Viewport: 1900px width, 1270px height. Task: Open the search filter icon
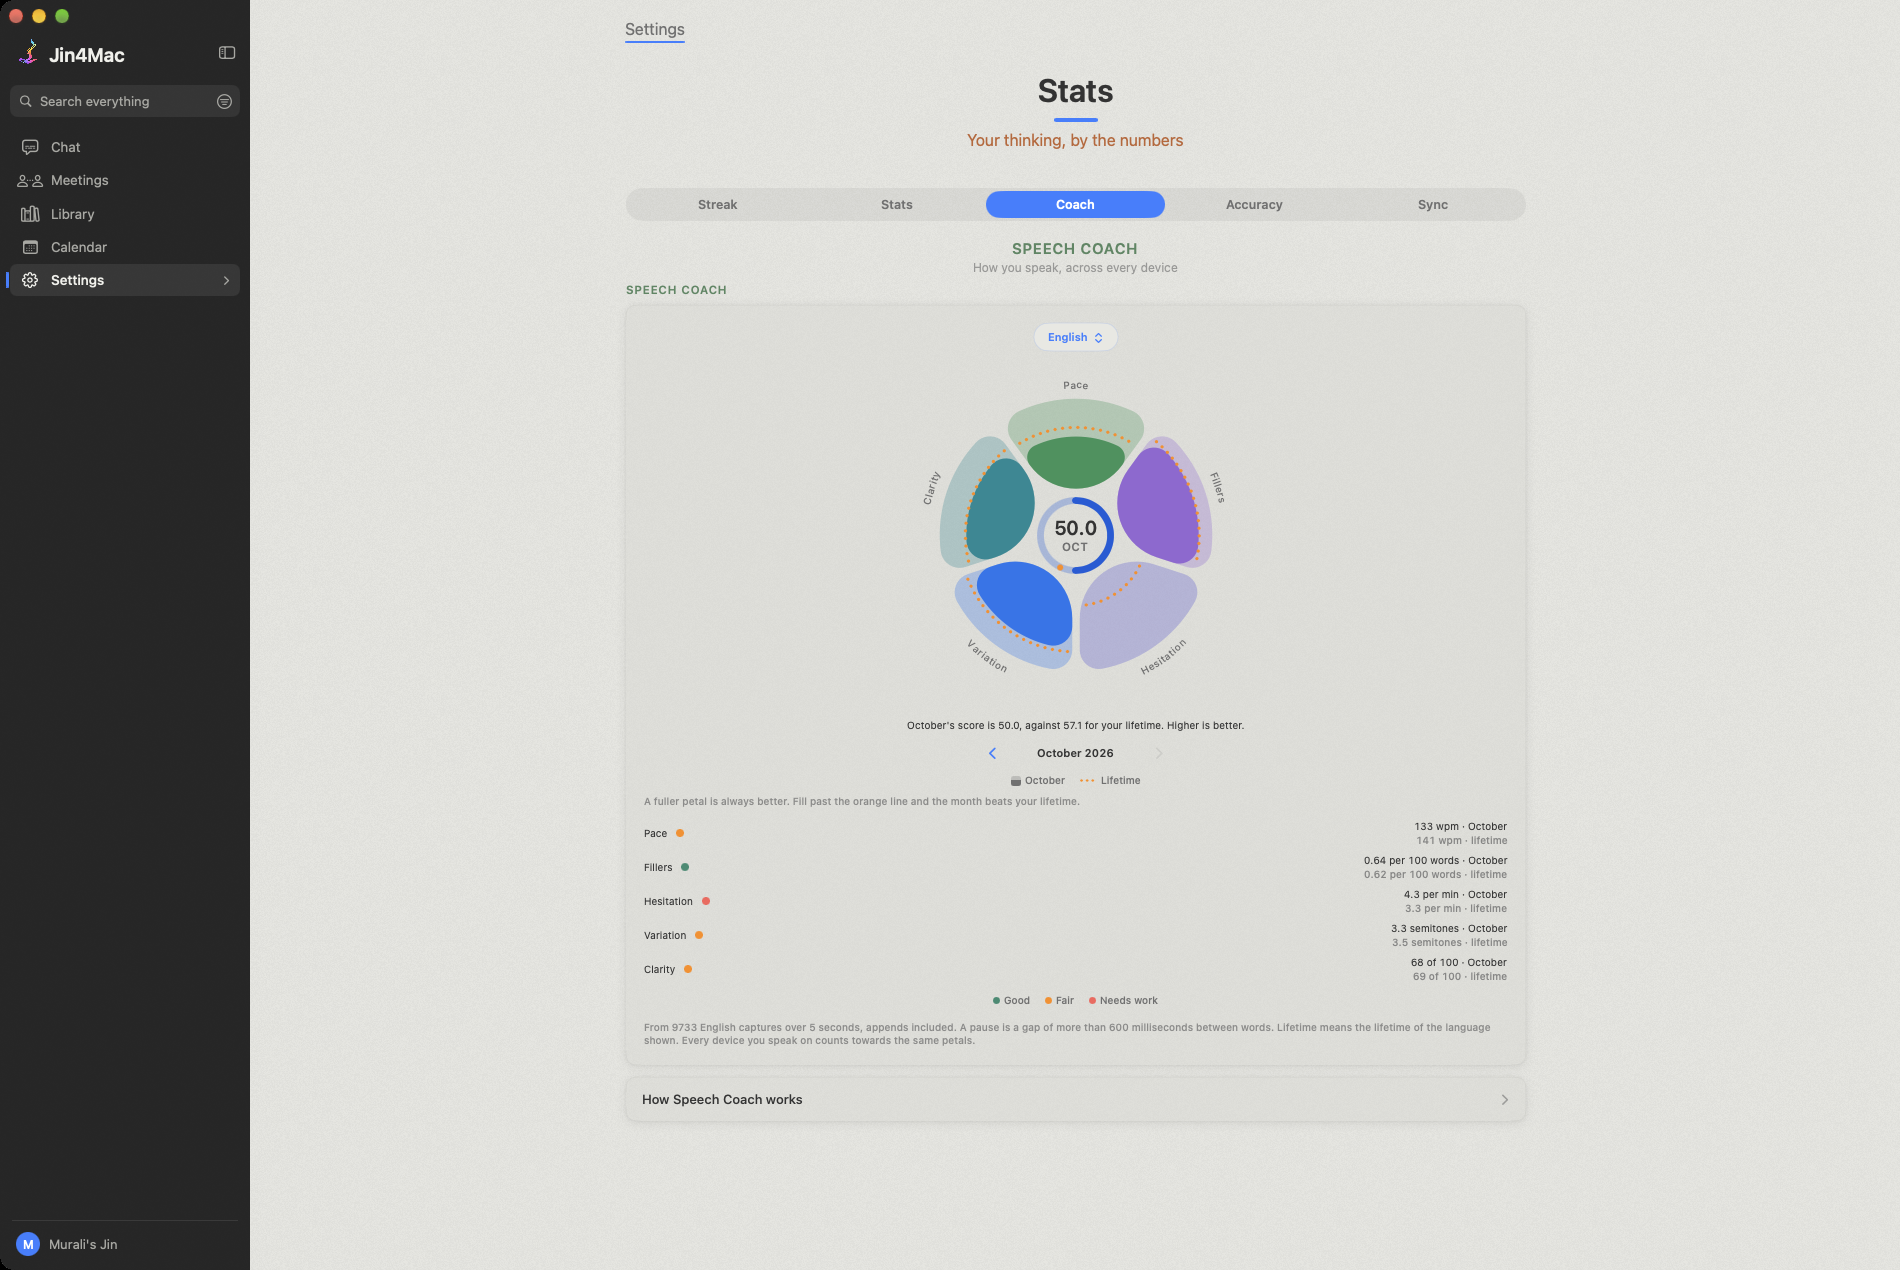tap(224, 101)
